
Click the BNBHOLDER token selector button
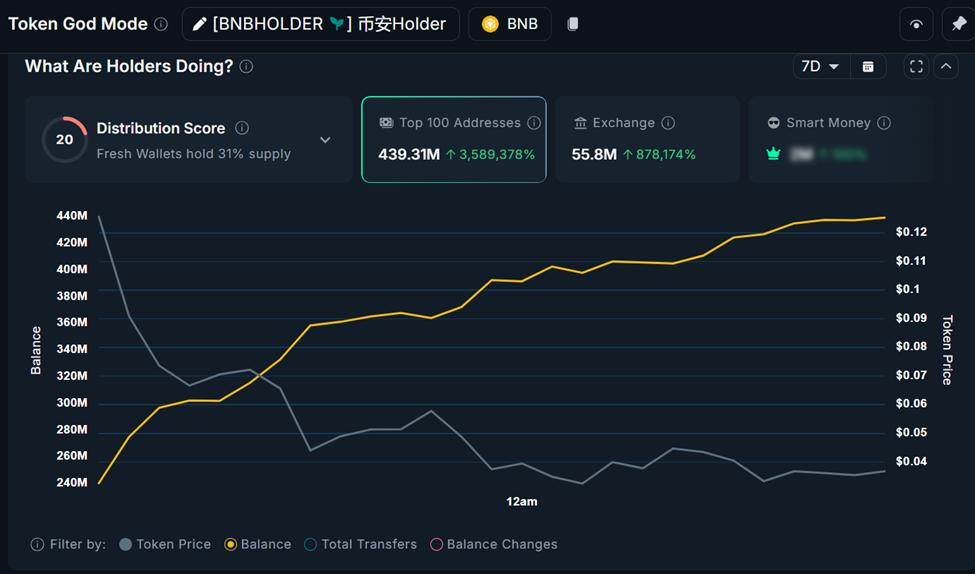[320, 24]
